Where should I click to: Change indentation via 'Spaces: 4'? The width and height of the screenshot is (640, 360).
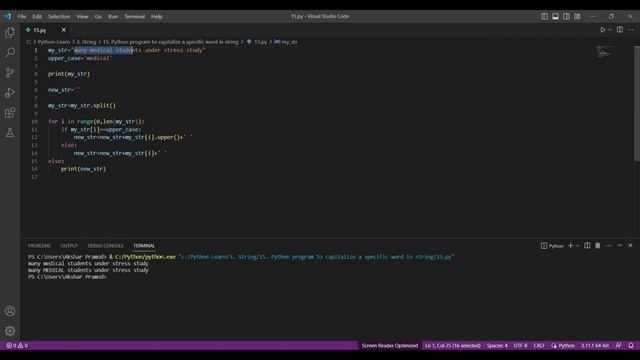coord(497,345)
